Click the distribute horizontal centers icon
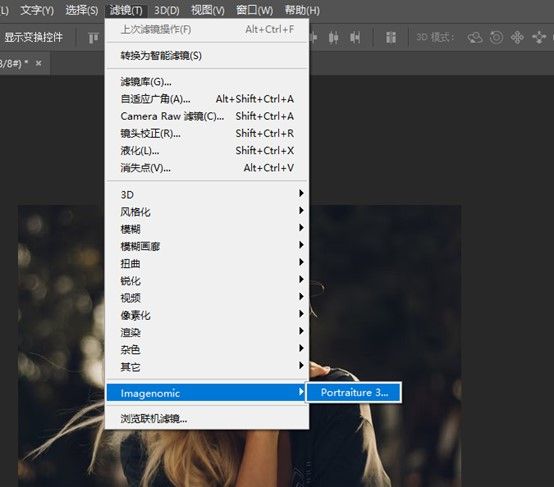 coord(334,37)
